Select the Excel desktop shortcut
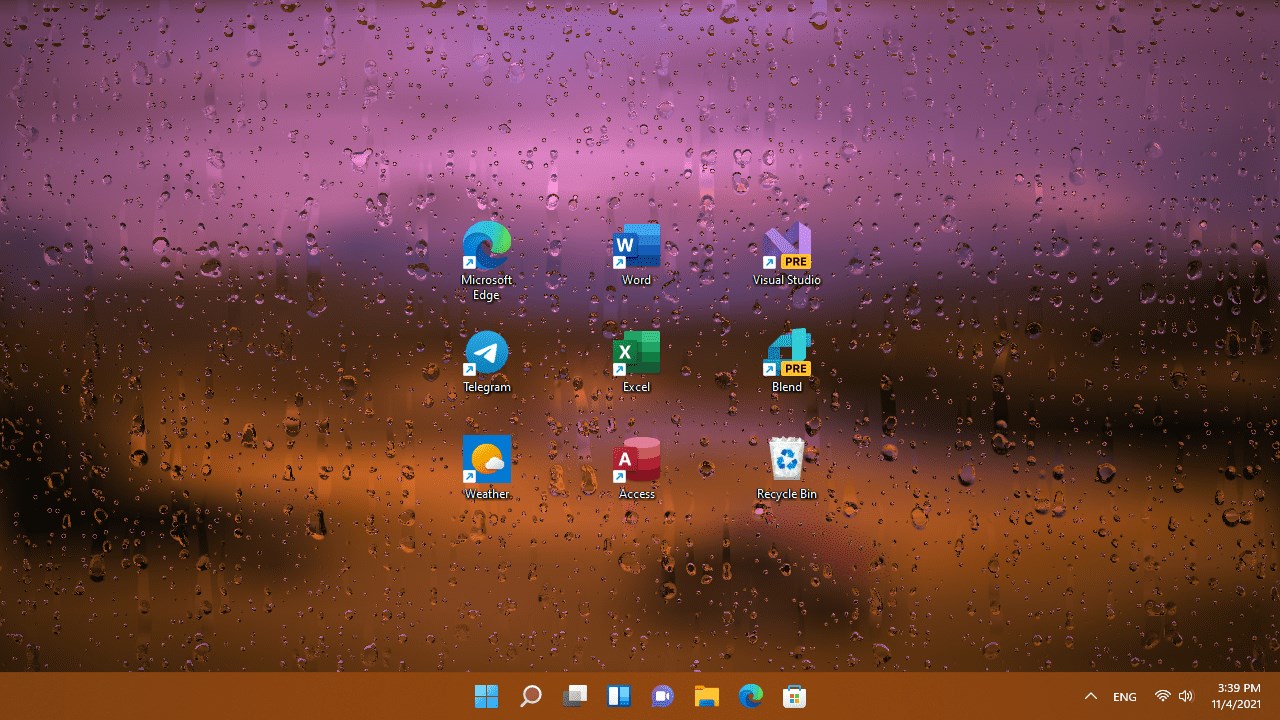This screenshot has height=720, width=1280. 637,361
